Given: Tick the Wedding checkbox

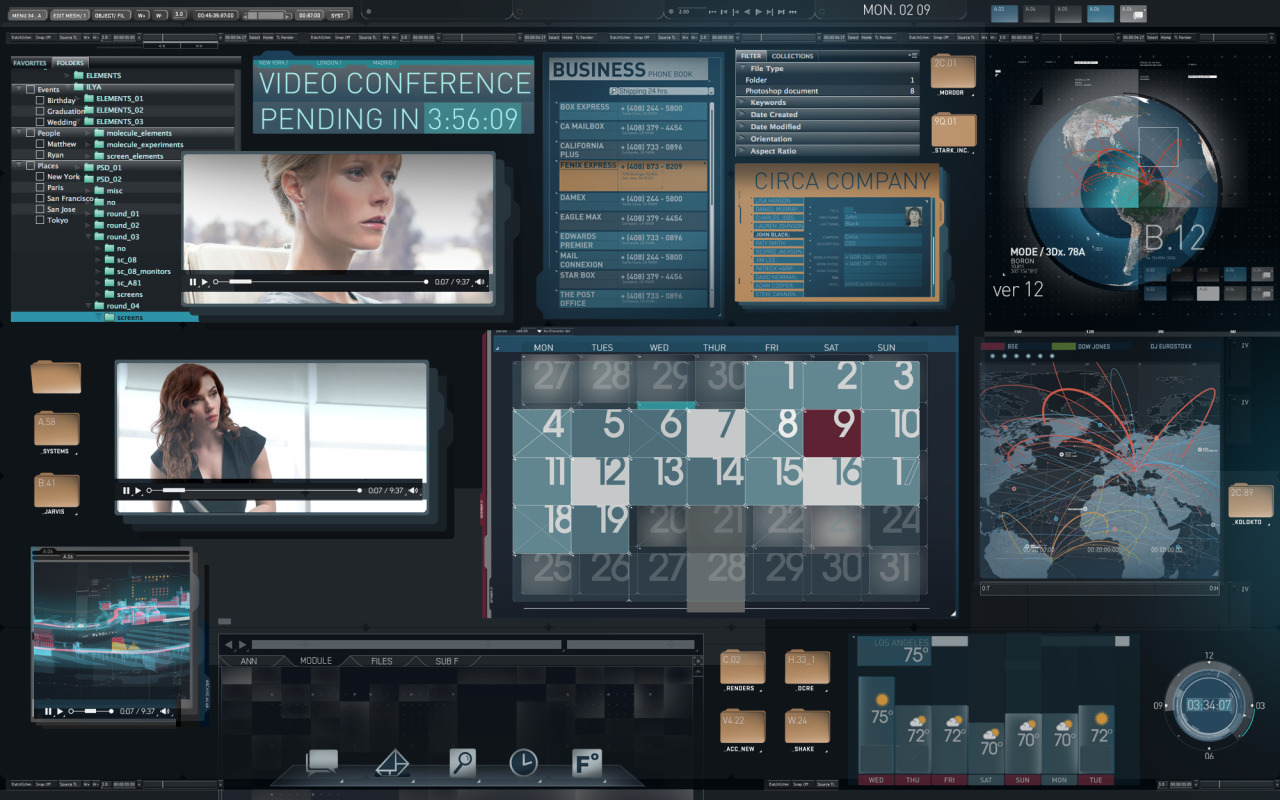Looking at the screenshot, I should (40, 122).
